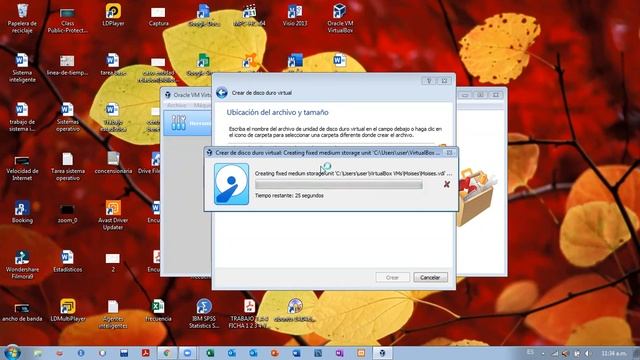
Task: Select the zoom_0 desktop file
Action: coord(67,213)
